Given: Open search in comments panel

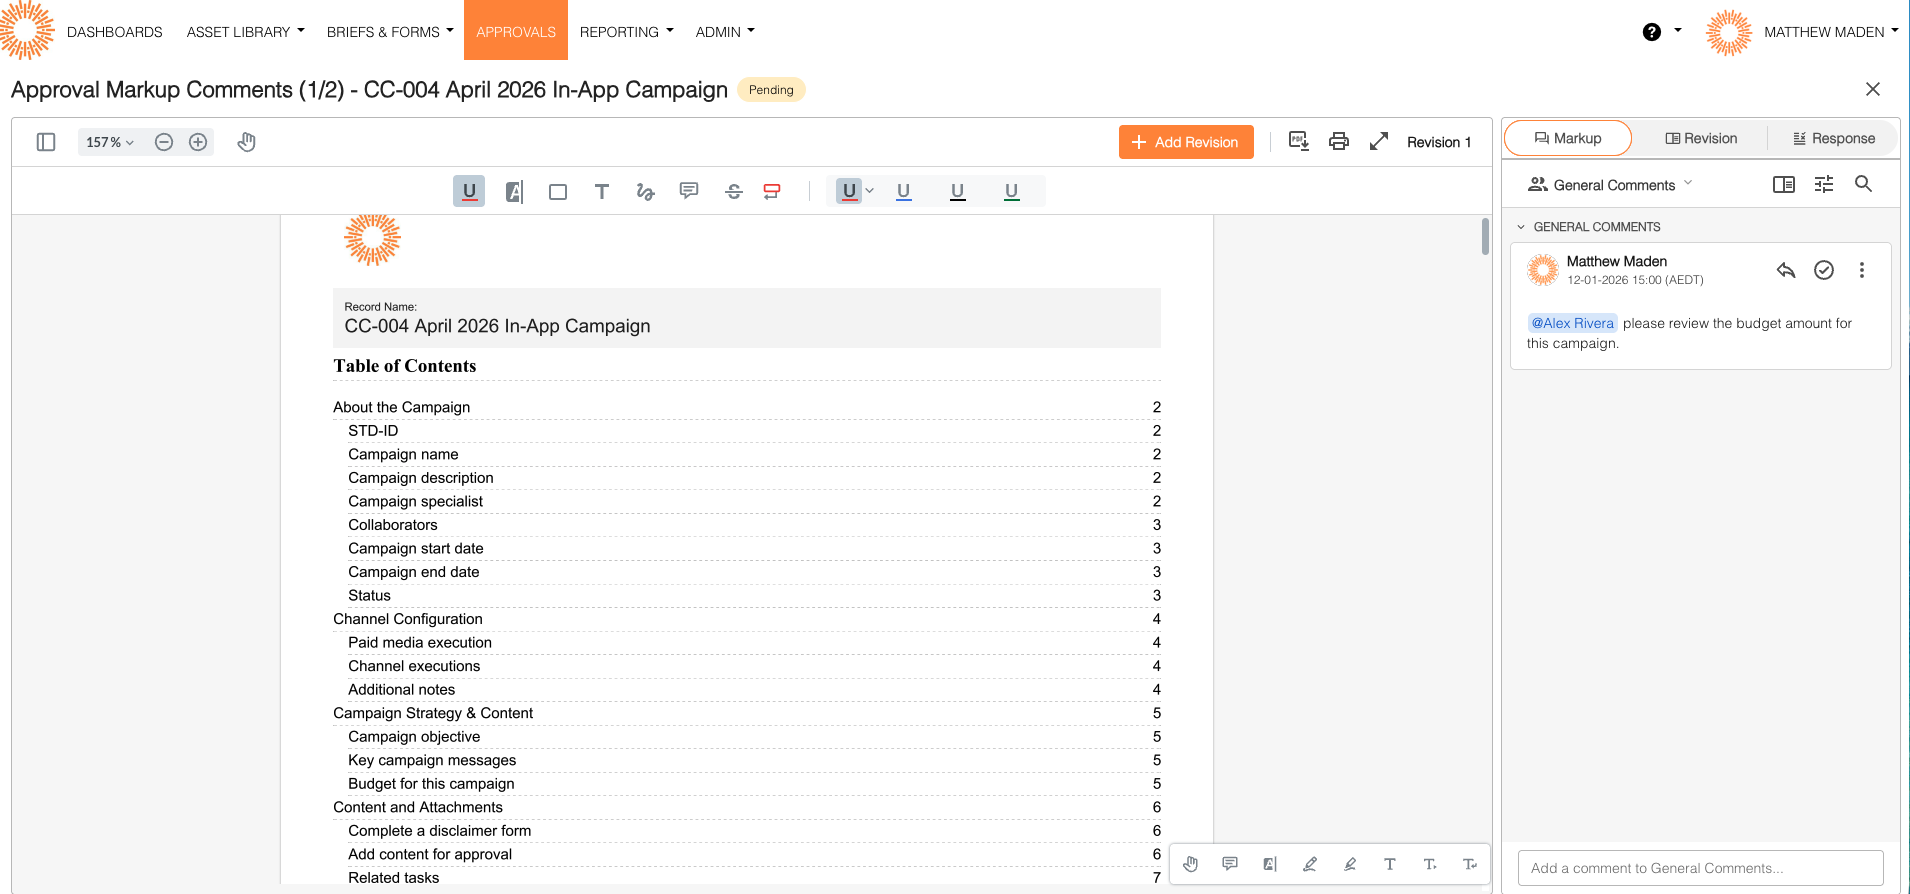Looking at the screenshot, I should pyautogui.click(x=1863, y=184).
